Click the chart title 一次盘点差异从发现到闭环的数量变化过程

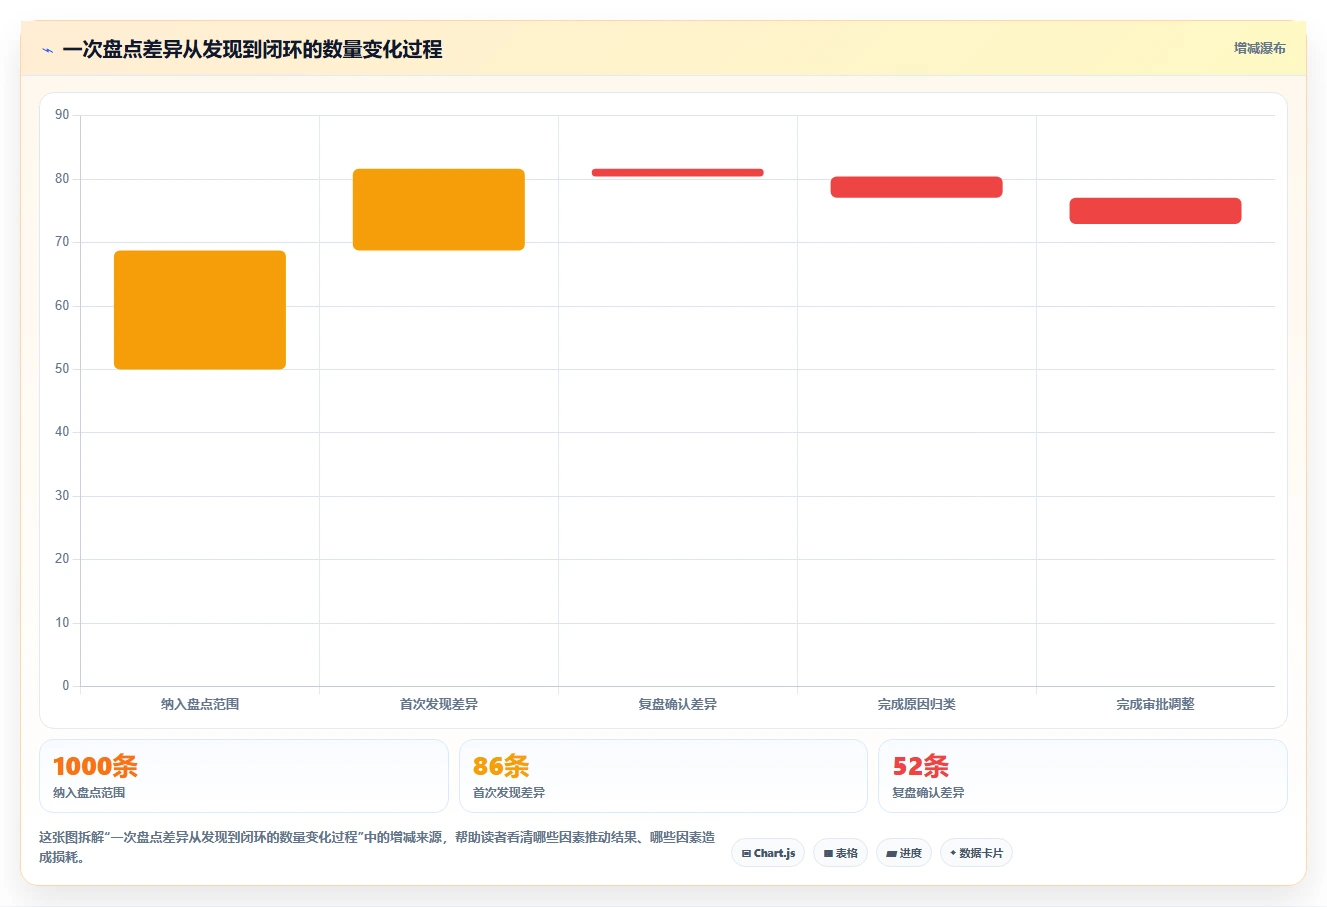(x=252, y=50)
